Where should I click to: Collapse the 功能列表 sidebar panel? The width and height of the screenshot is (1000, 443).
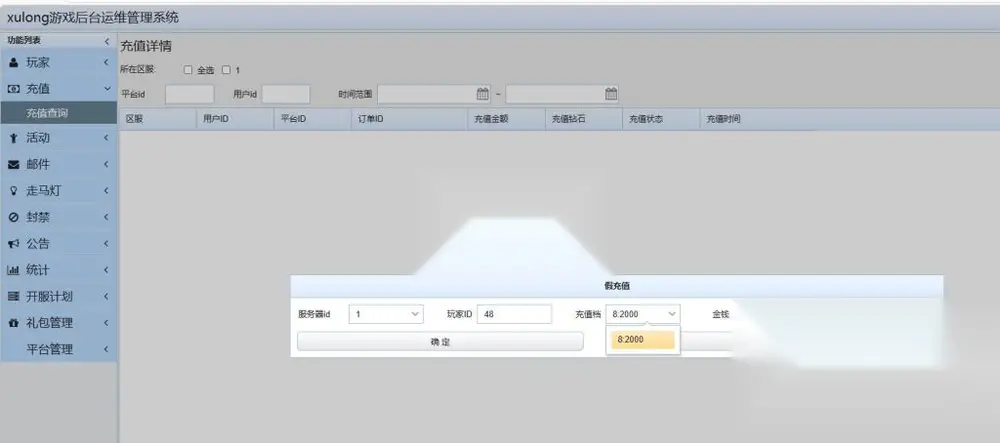107,41
